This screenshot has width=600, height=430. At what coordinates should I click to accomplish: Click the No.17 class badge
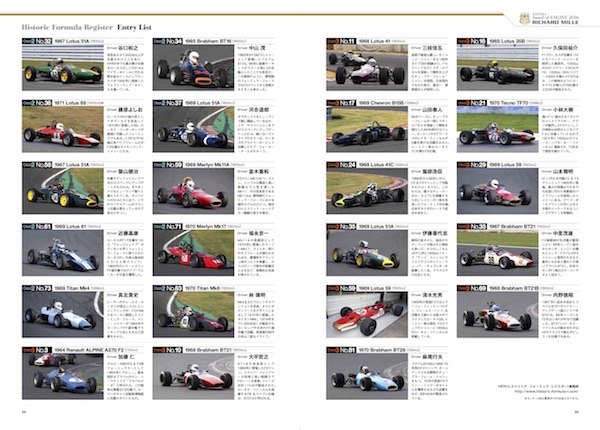(x=341, y=103)
